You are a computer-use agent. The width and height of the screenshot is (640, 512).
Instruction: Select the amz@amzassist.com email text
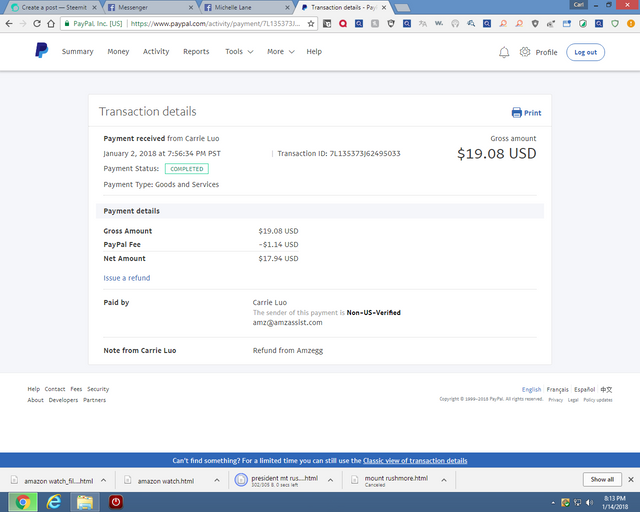(x=287, y=323)
